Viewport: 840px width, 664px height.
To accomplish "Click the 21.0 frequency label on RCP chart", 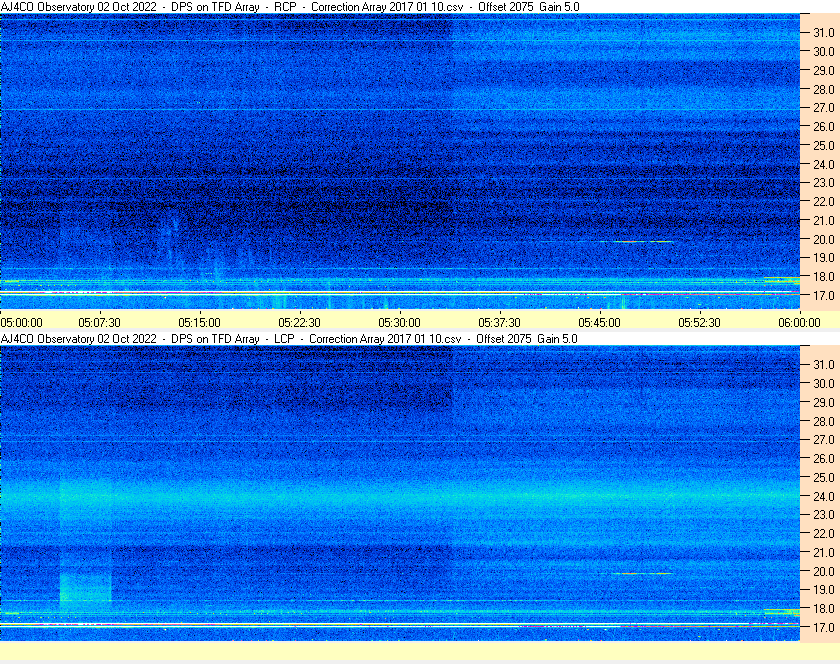I will pyautogui.click(x=824, y=221).
